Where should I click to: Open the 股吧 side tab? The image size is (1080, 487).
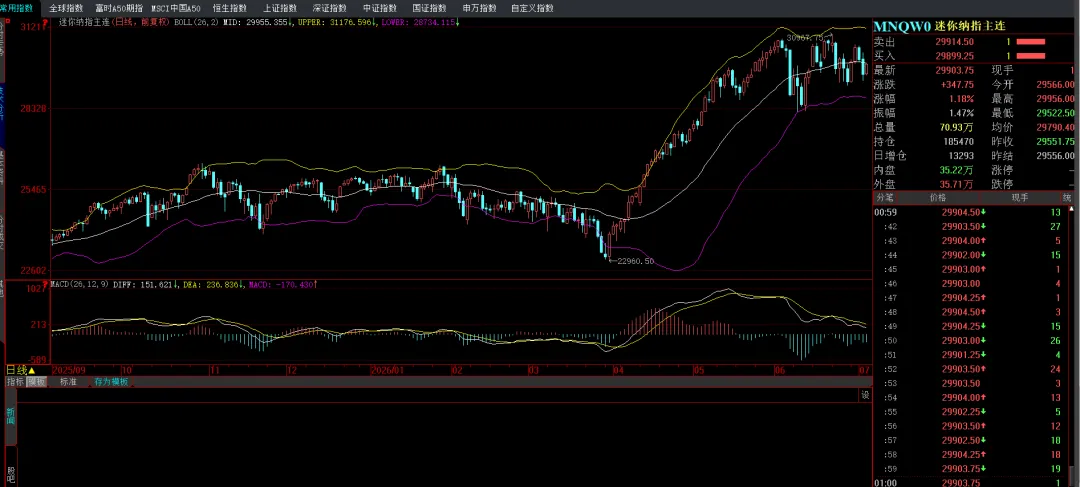pyautogui.click(x=10, y=475)
